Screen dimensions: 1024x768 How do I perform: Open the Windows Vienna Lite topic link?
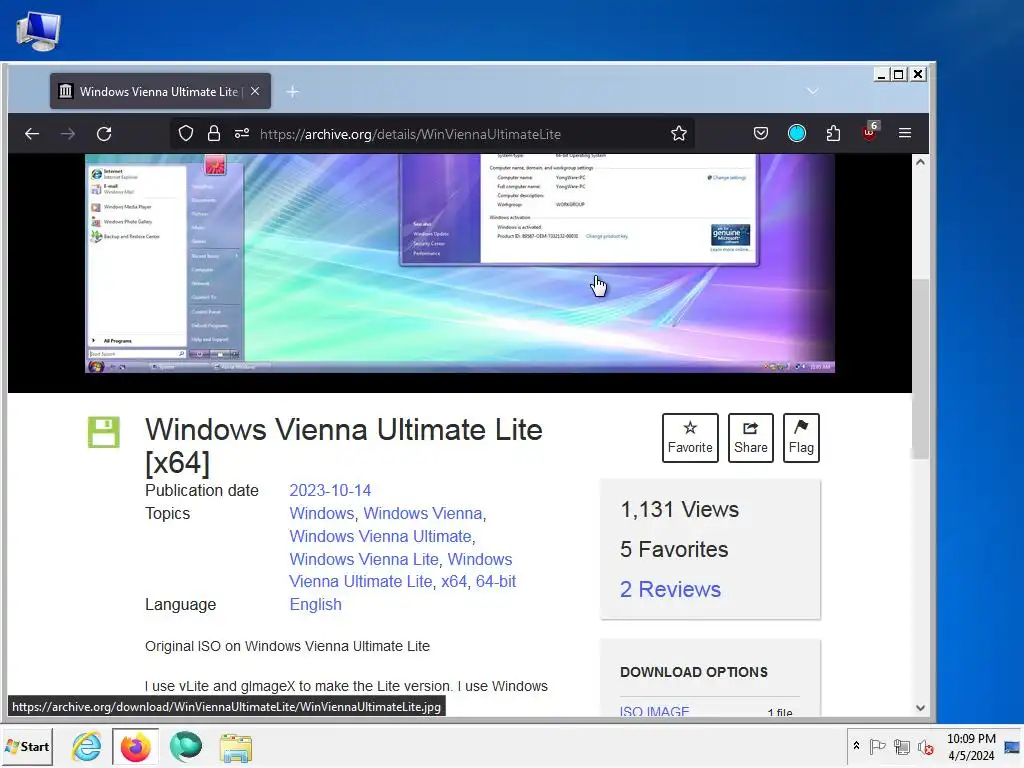pos(364,560)
